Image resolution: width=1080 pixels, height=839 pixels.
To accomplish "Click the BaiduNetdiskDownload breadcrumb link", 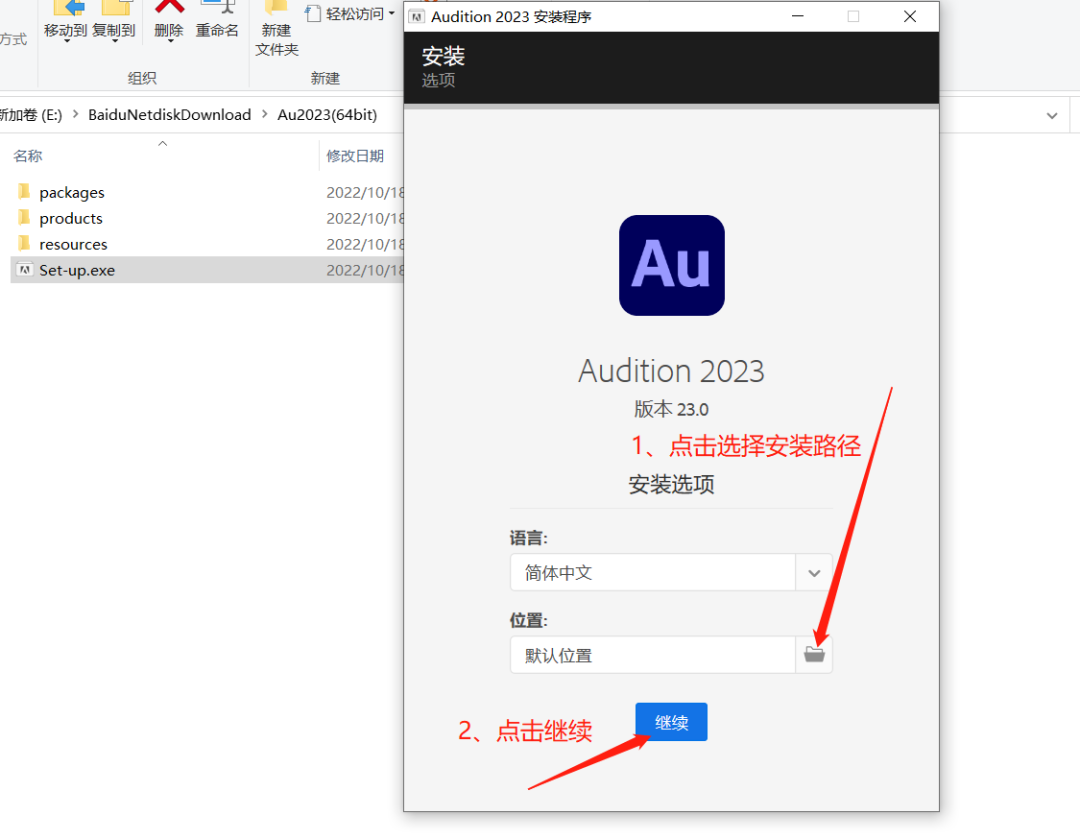I will click(168, 114).
